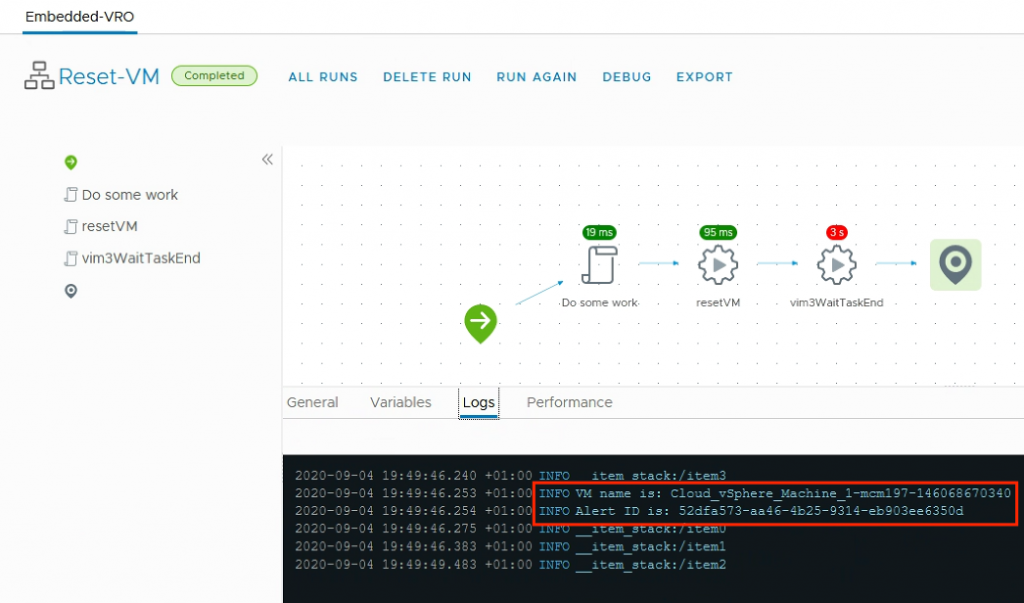The image size is (1024, 603).
Task: Collapse sidebar with double chevron icon
Action: coord(267,159)
